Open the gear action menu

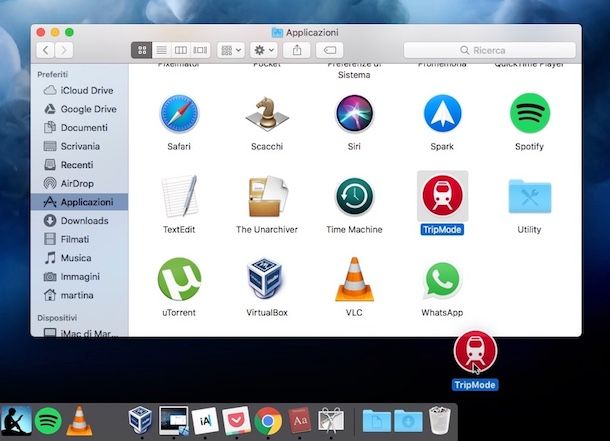pos(264,50)
